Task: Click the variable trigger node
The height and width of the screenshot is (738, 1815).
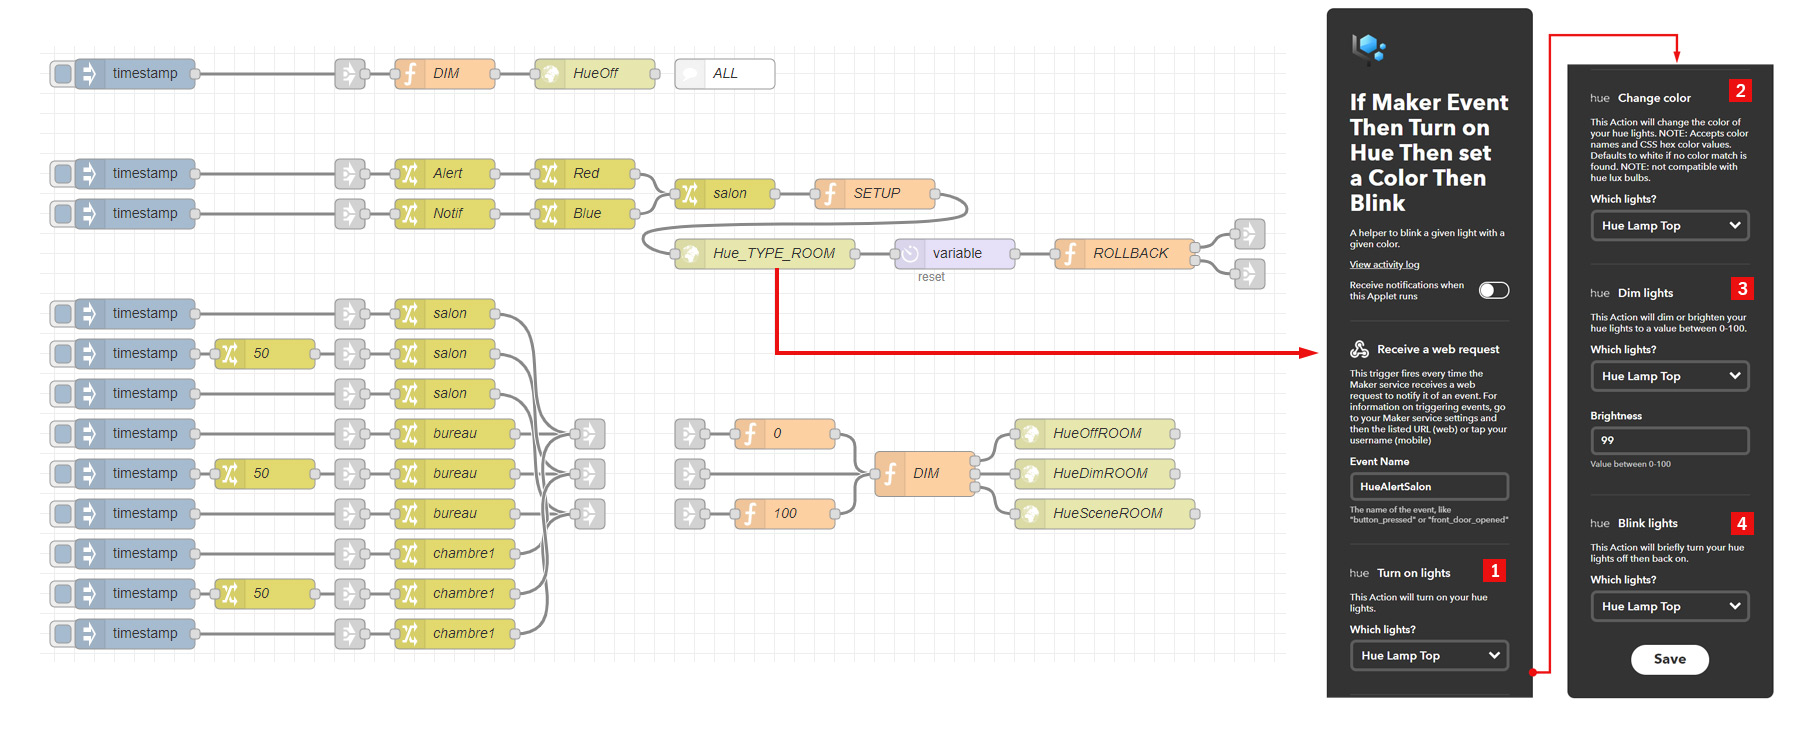Action: point(955,253)
